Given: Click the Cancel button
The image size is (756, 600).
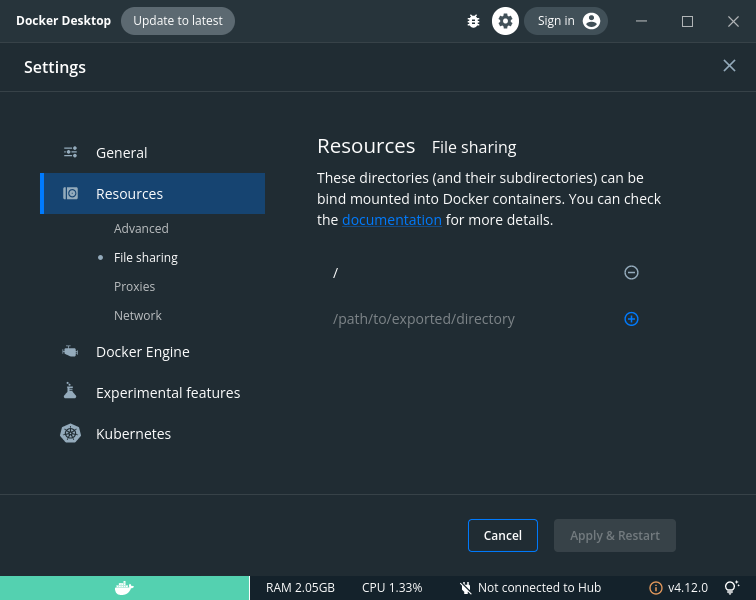Looking at the screenshot, I should (x=502, y=535).
